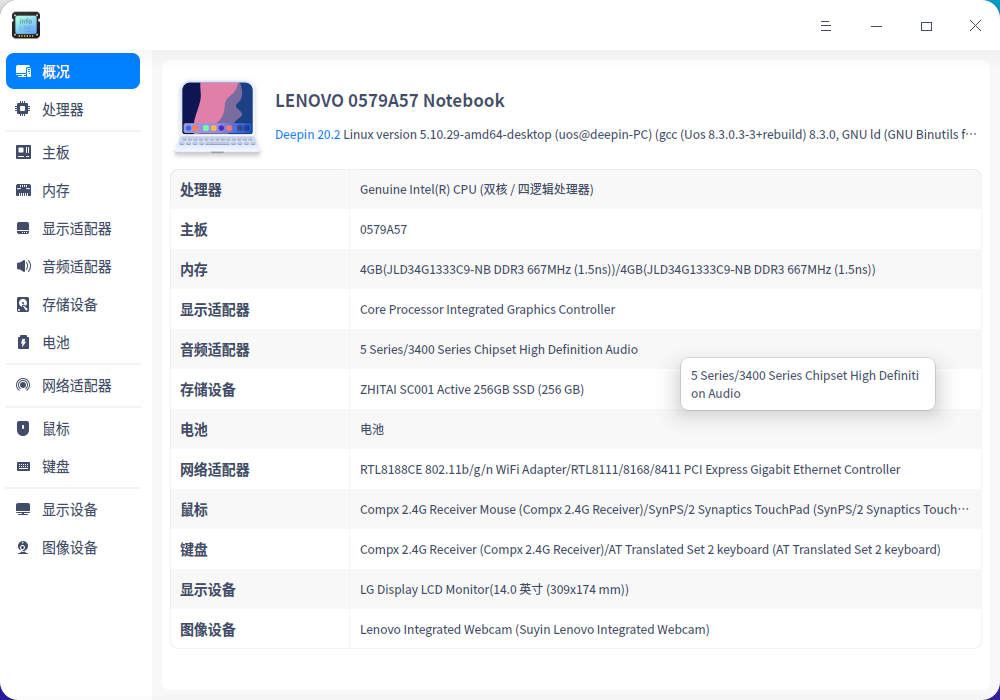This screenshot has width=1000, height=700.
Task: Click the 存储设备 disk icon
Action: click(23, 304)
